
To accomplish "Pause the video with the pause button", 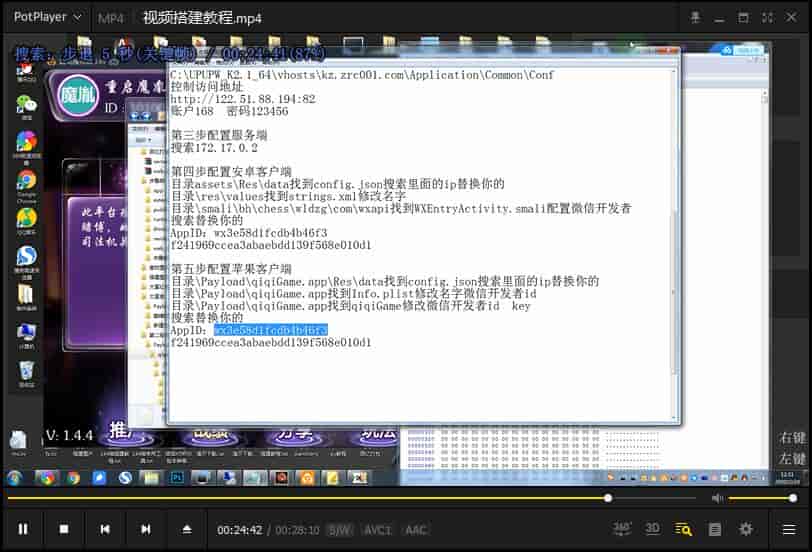I will 23,529.
